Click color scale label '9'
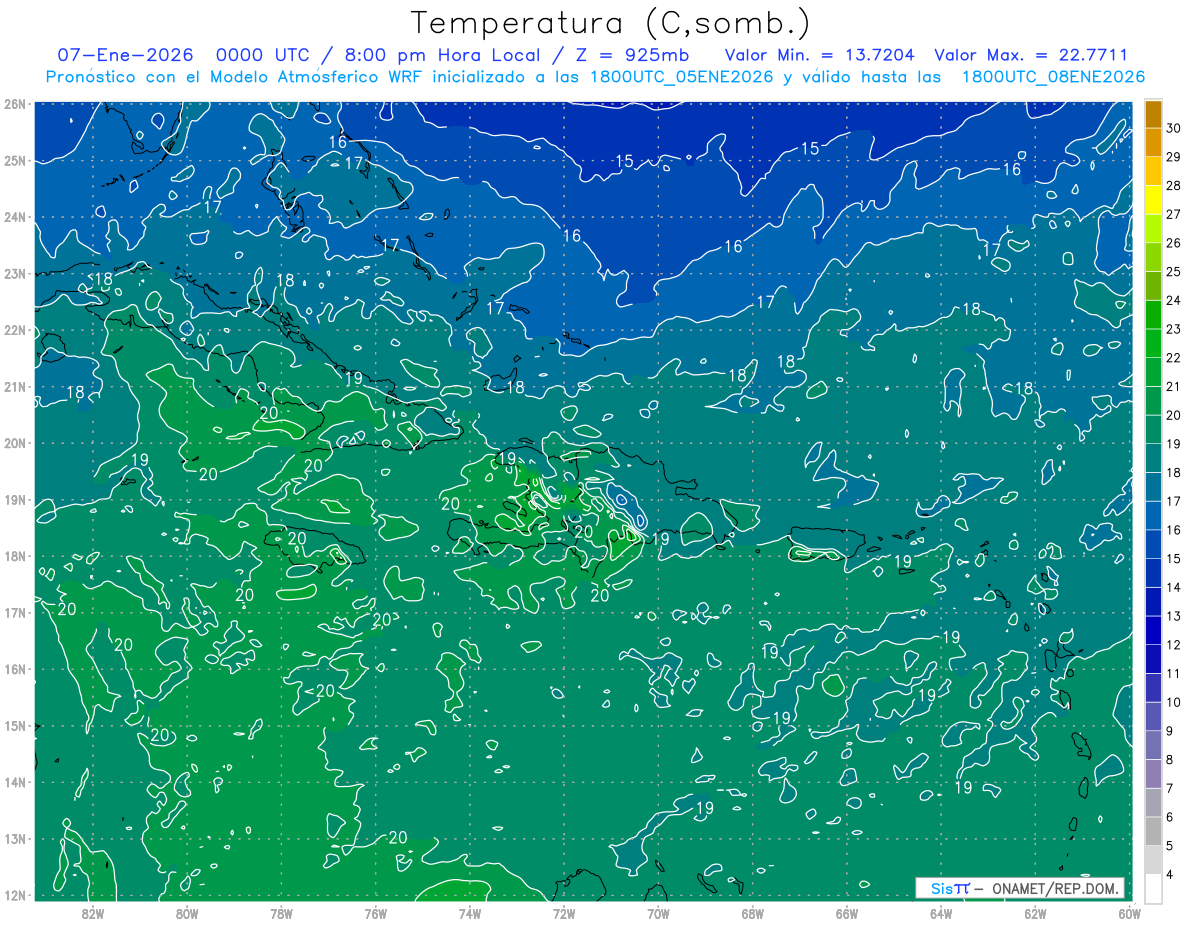 click(1171, 731)
